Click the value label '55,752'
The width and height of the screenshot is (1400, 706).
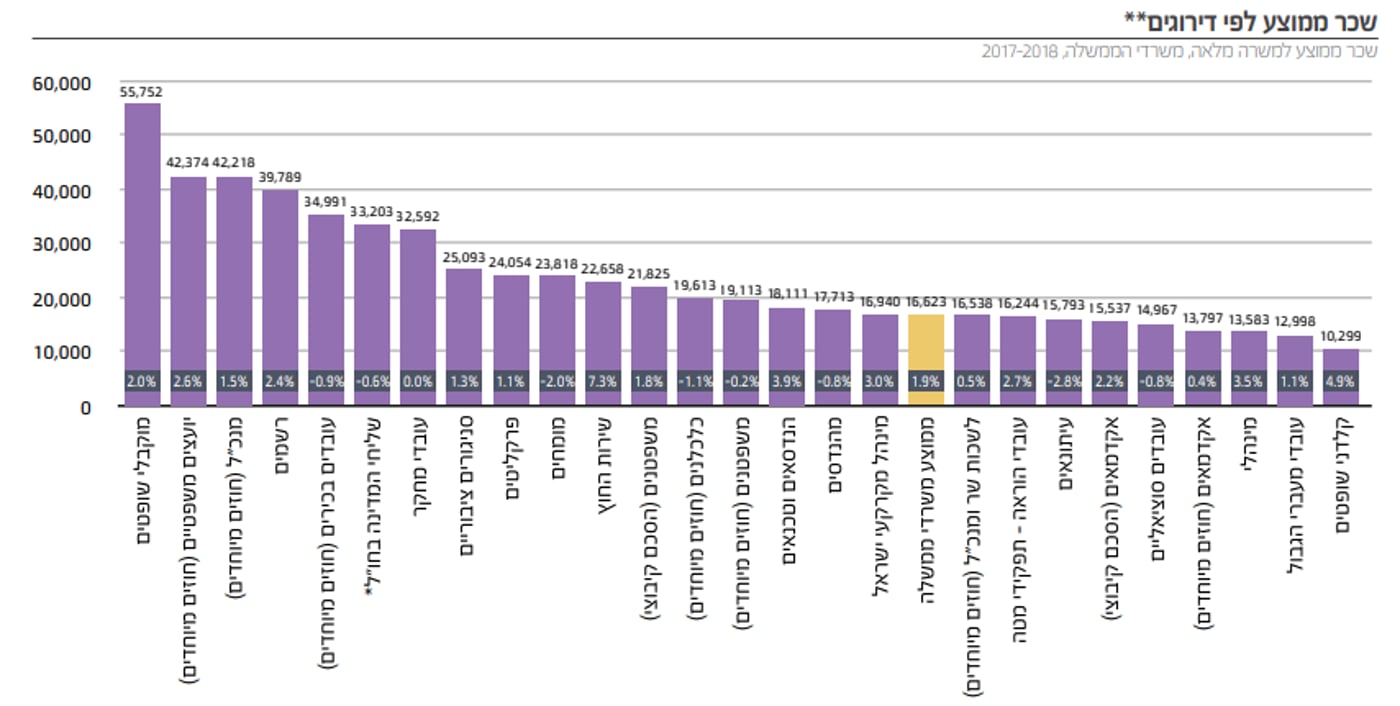point(142,92)
